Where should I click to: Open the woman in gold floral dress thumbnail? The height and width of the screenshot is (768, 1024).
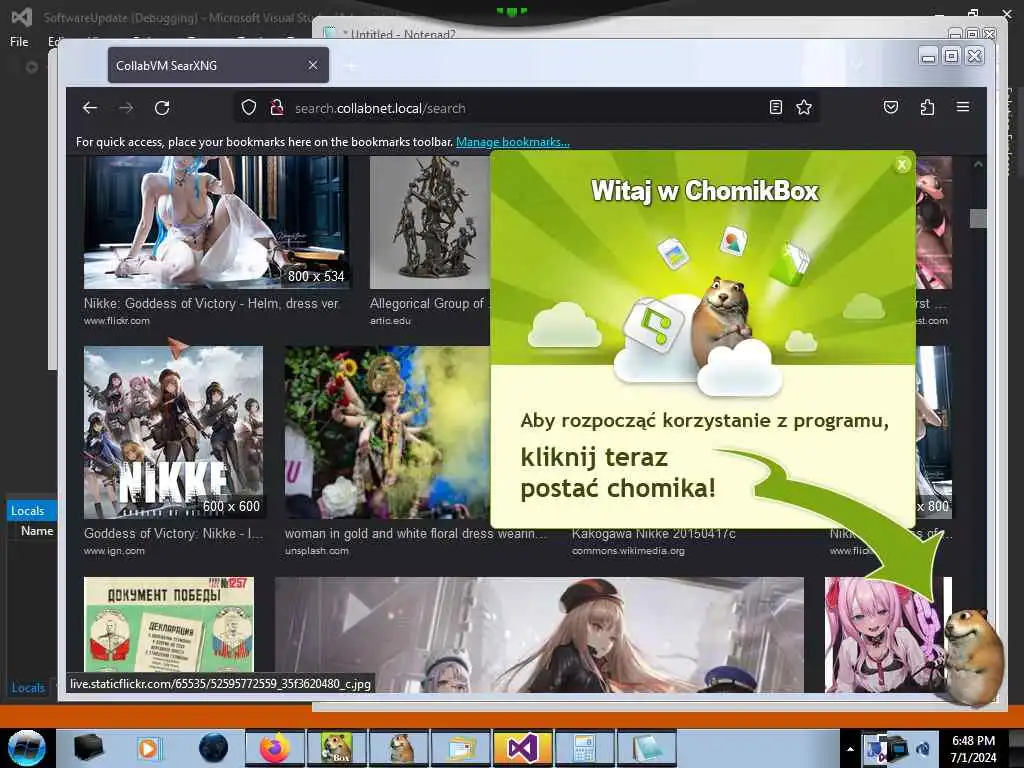tap(387, 432)
